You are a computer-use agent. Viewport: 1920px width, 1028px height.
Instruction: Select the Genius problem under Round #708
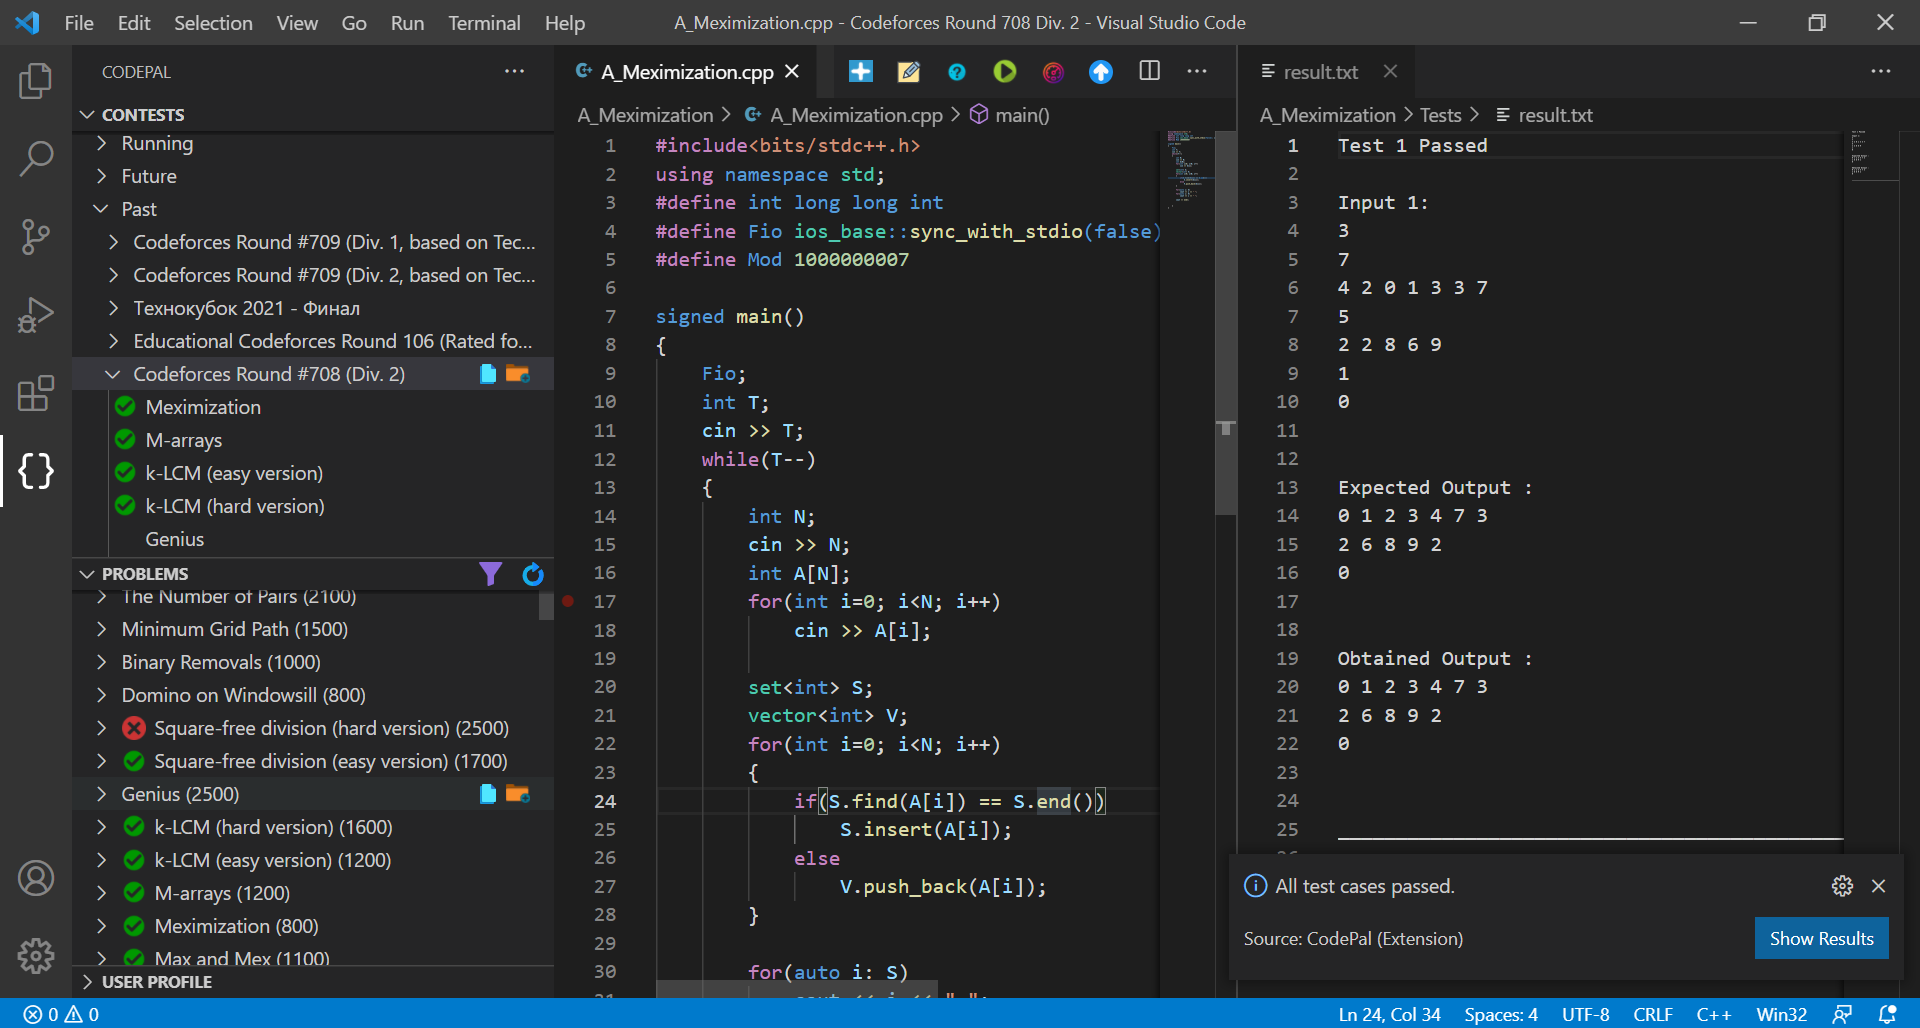[x=174, y=539]
